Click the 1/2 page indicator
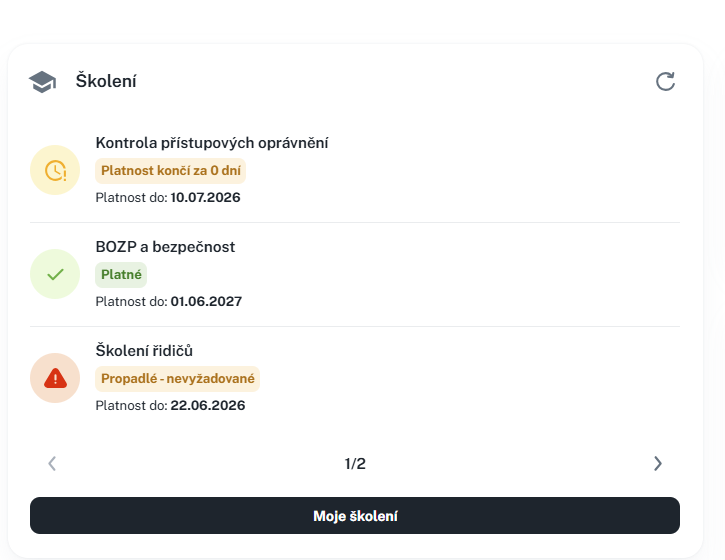725x560 pixels. coord(355,463)
